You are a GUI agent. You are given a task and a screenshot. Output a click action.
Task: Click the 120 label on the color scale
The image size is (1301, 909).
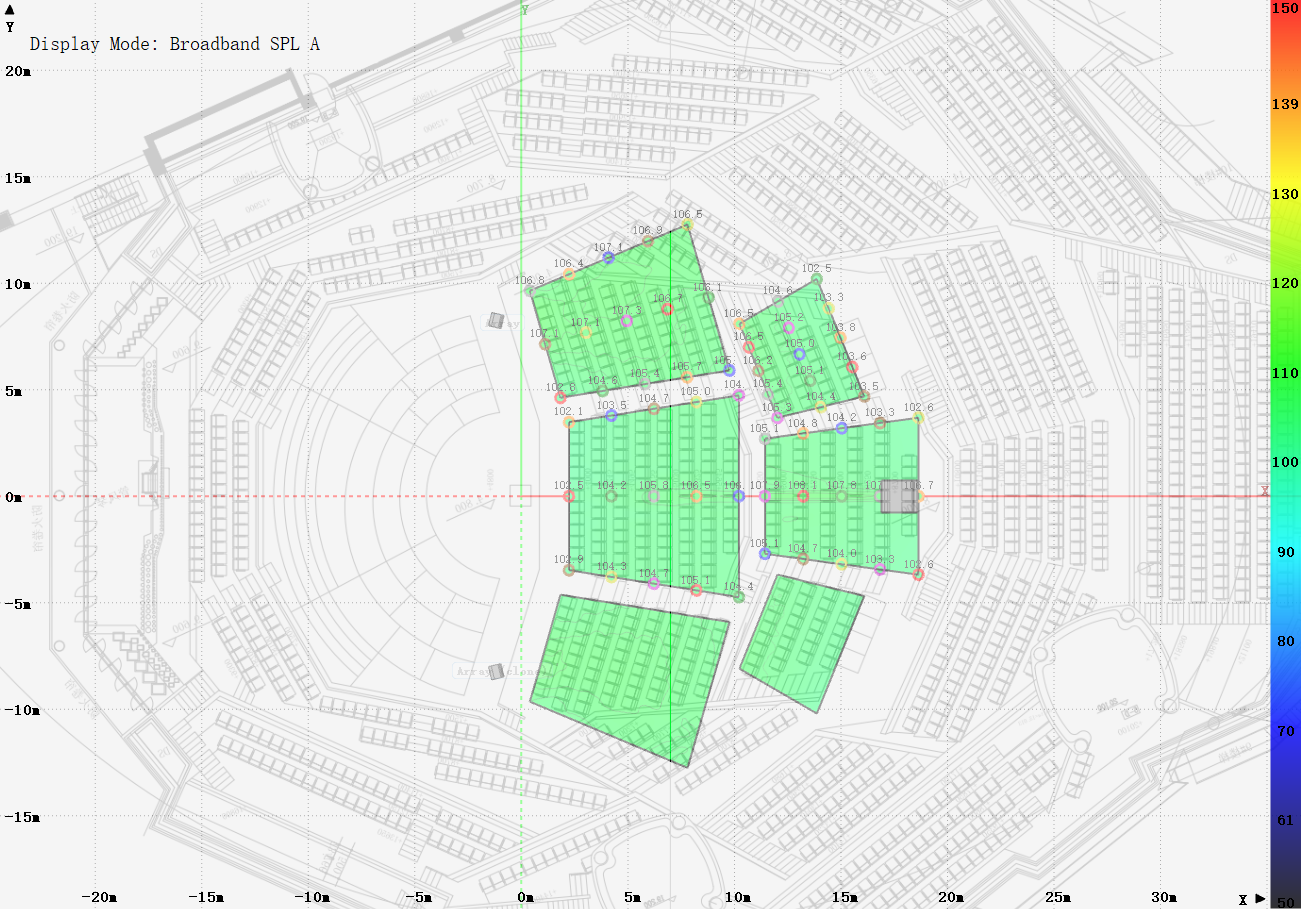[1285, 283]
